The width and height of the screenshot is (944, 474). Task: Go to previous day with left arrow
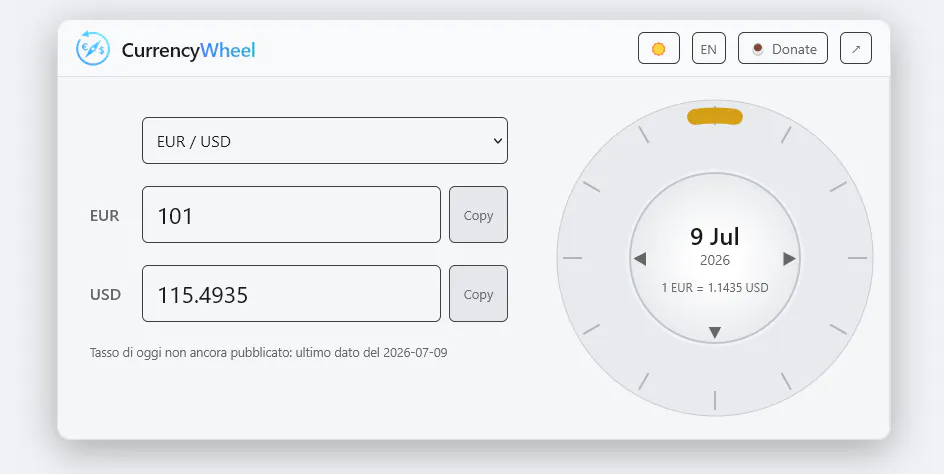pyautogui.click(x=640, y=259)
